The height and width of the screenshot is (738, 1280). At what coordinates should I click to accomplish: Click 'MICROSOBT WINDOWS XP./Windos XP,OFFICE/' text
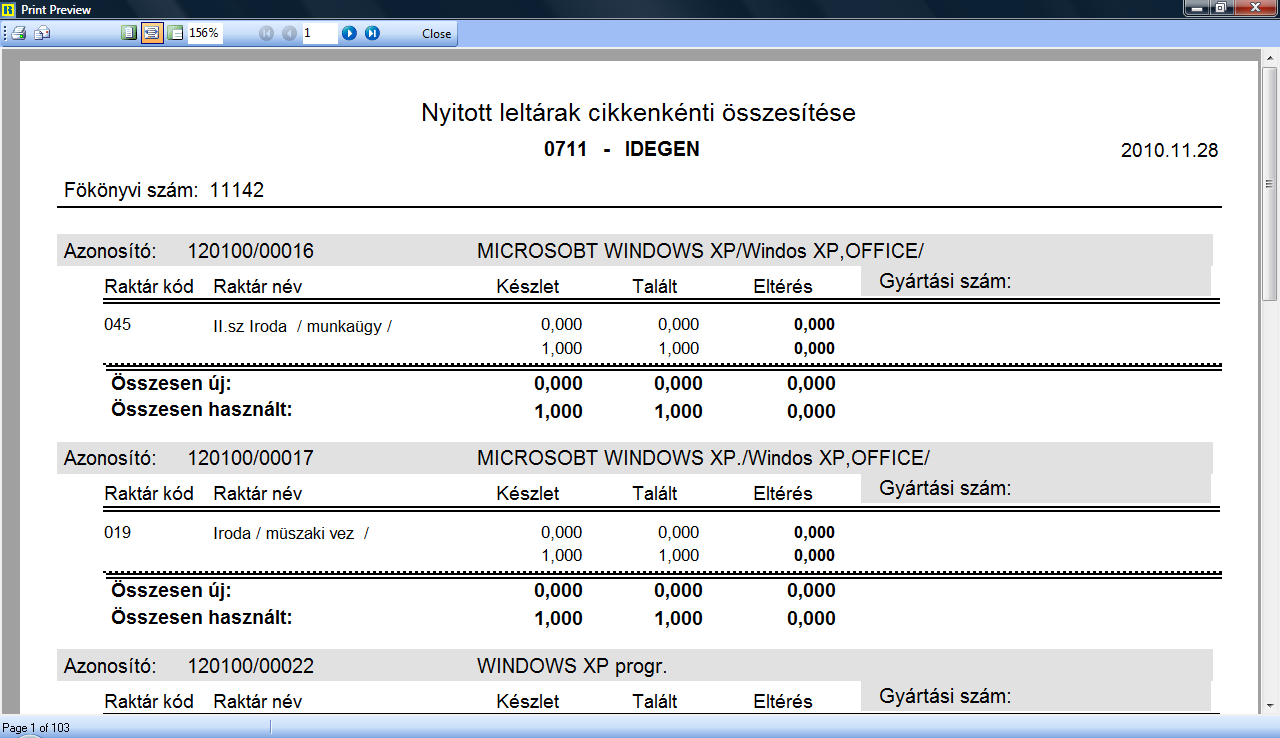tap(703, 458)
